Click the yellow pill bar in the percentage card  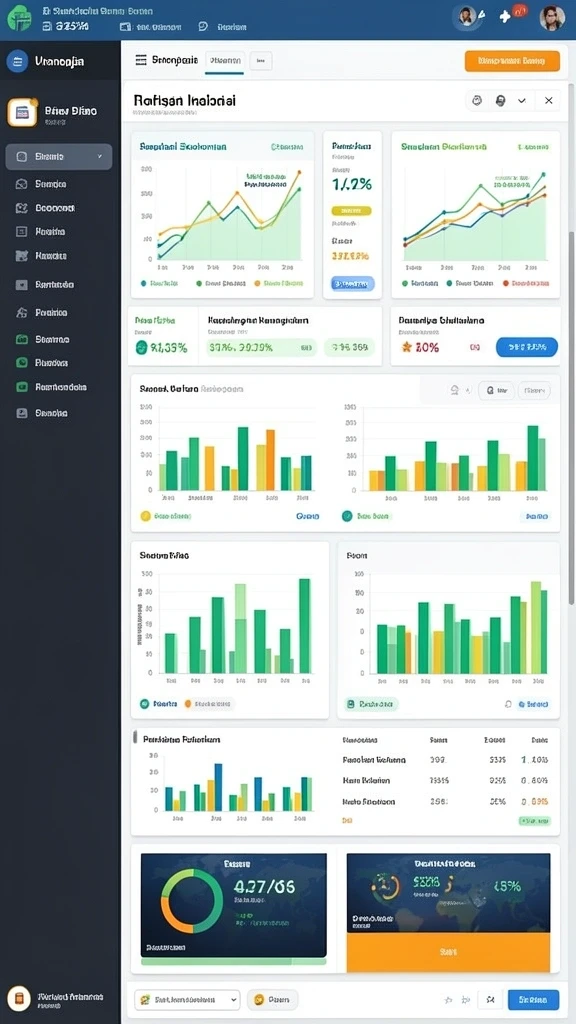(x=351, y=211)
